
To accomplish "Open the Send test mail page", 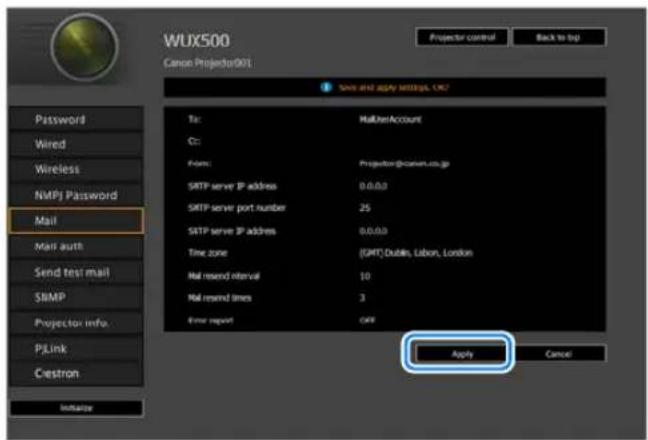I will pos(76,272).
